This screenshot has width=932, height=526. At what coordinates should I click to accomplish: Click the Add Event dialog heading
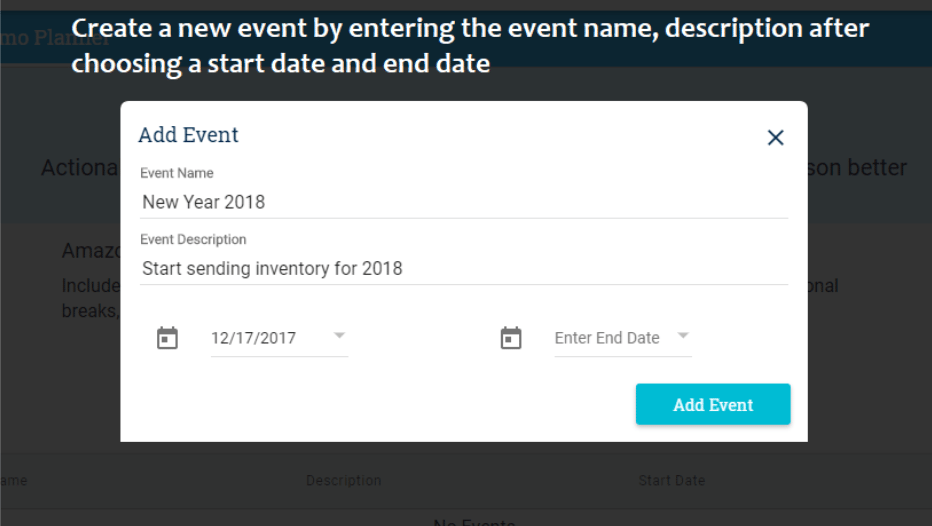188,135
